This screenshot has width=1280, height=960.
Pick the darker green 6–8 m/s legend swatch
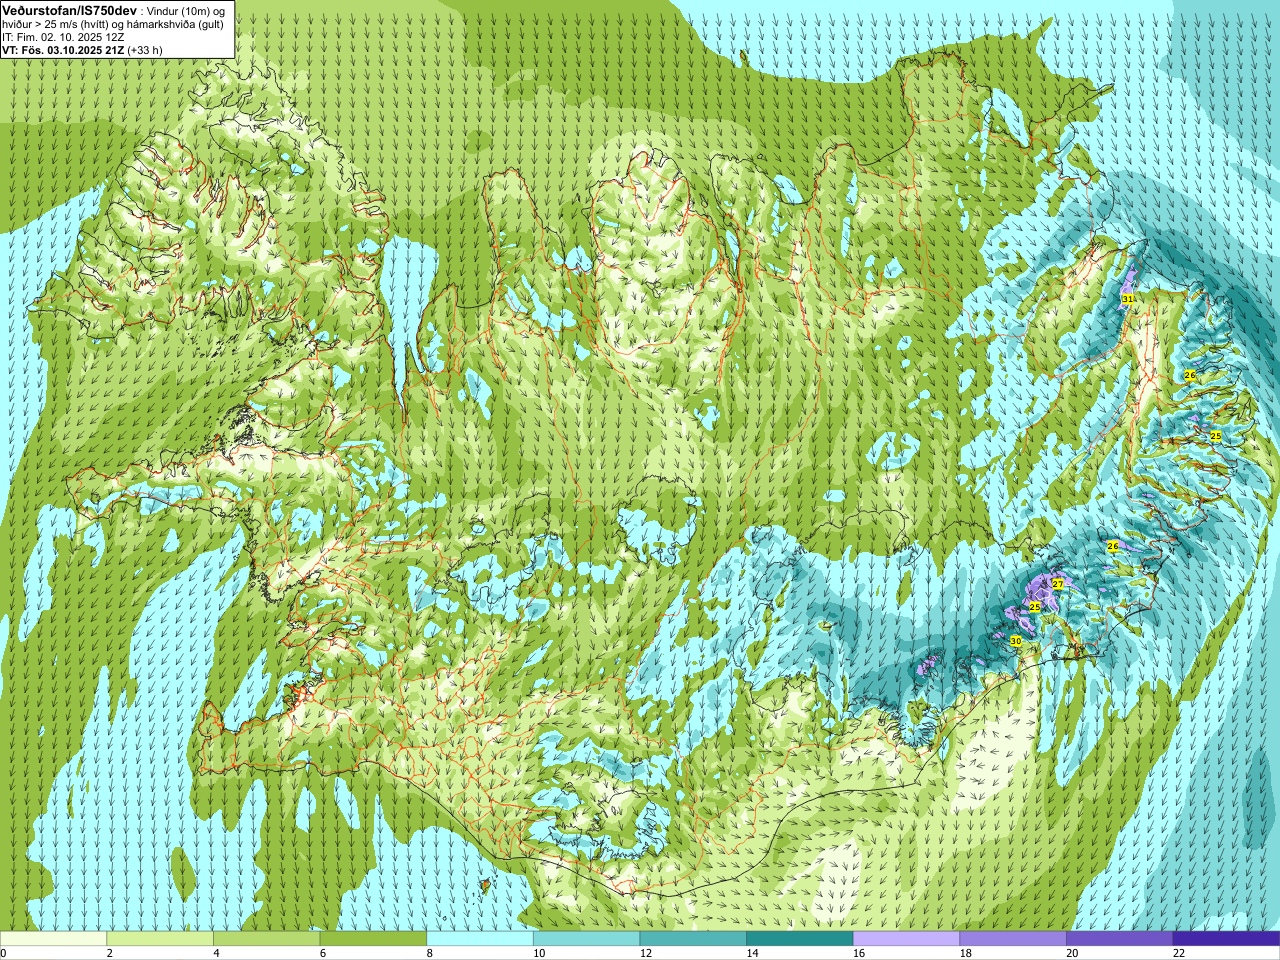point(373,939)
